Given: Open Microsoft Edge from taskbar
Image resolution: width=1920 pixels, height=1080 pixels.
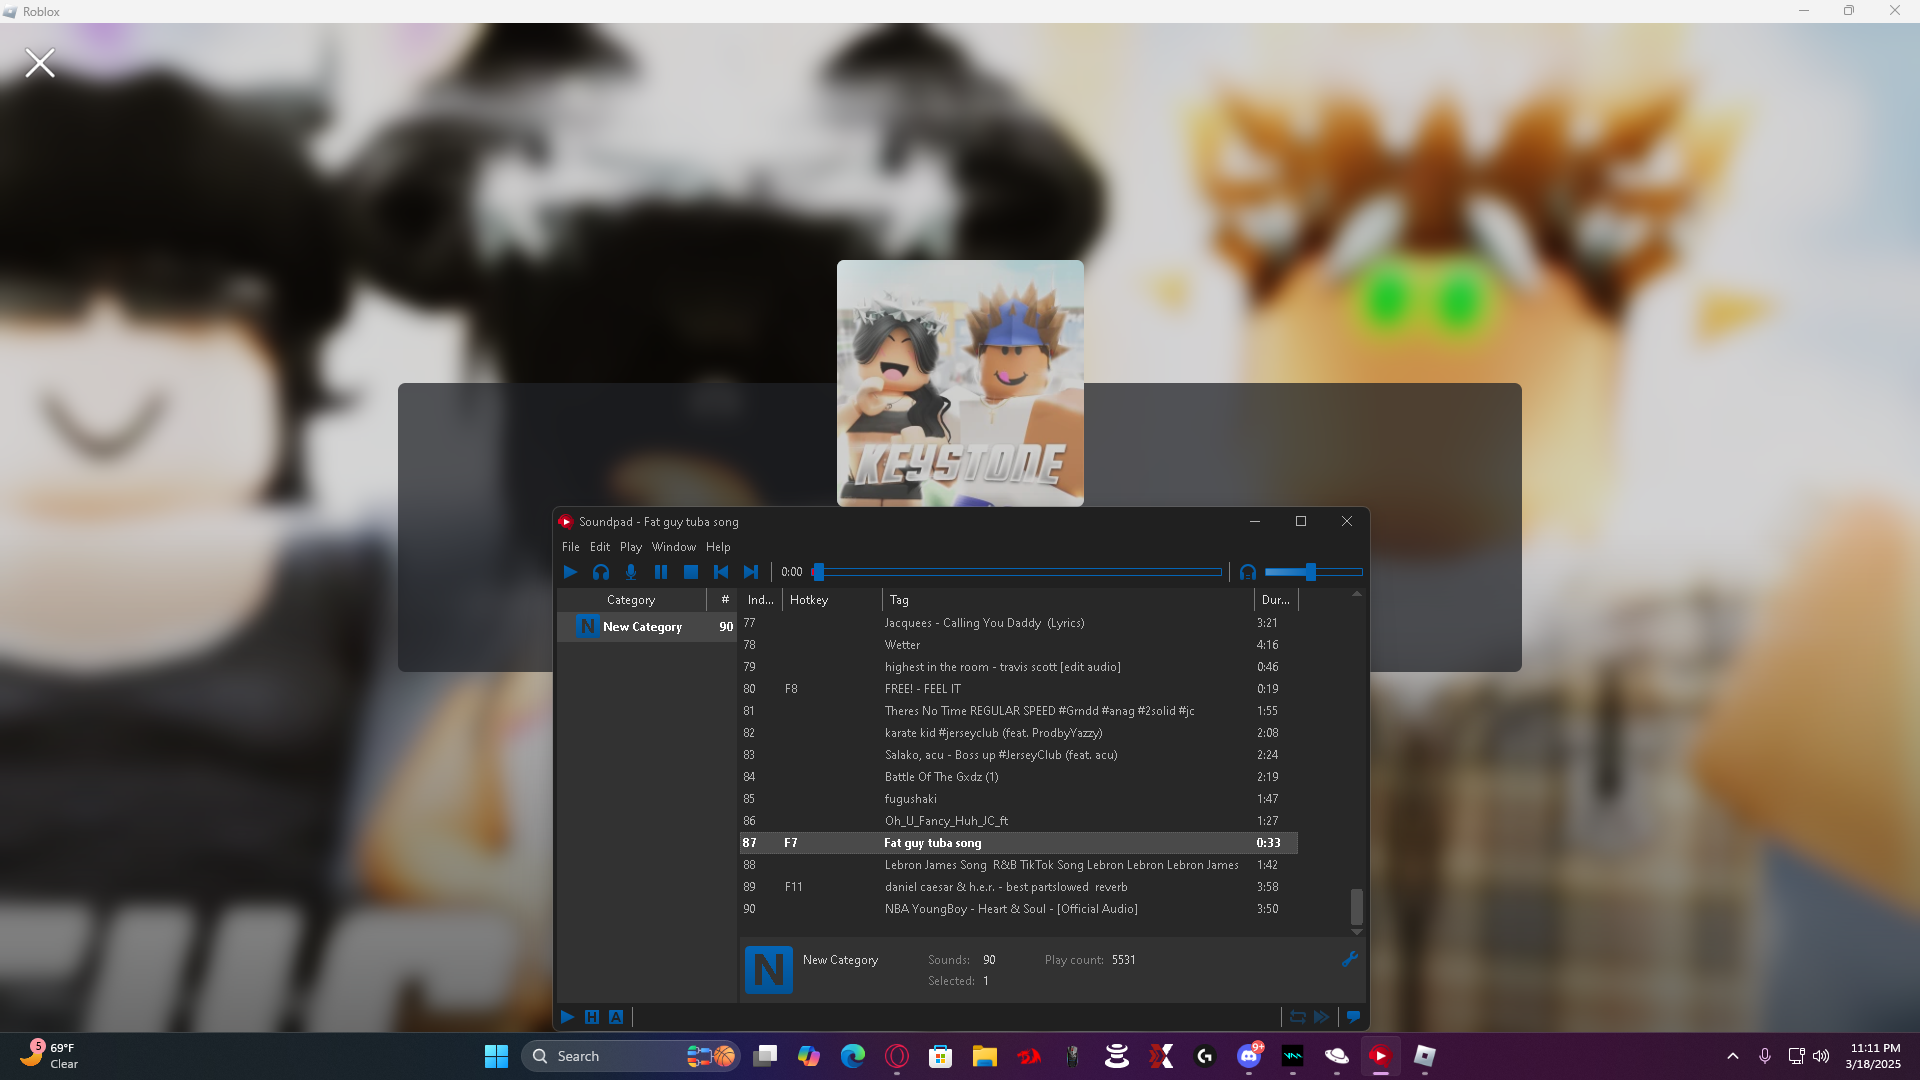Looking at the screenshot, I should [853, 1056].
